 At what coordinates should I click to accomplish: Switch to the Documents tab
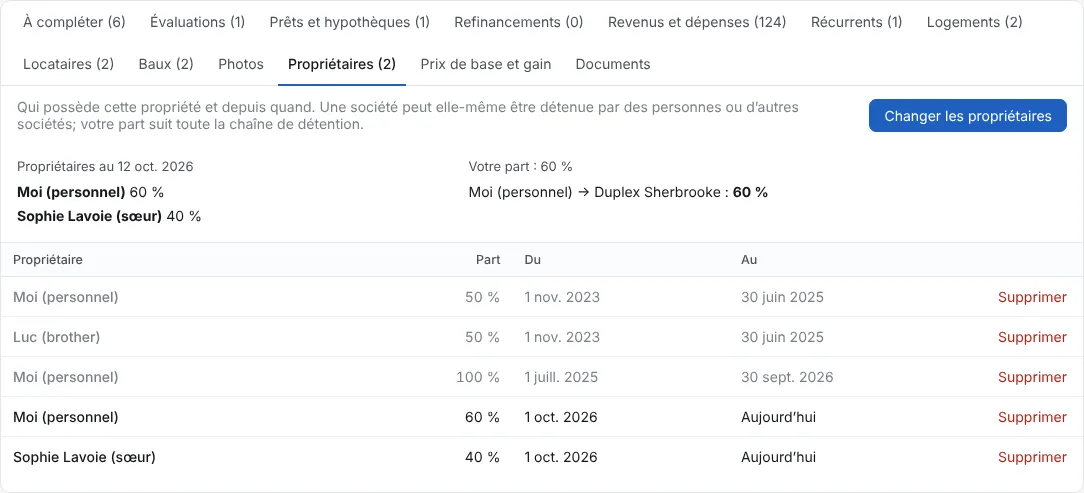613,64
